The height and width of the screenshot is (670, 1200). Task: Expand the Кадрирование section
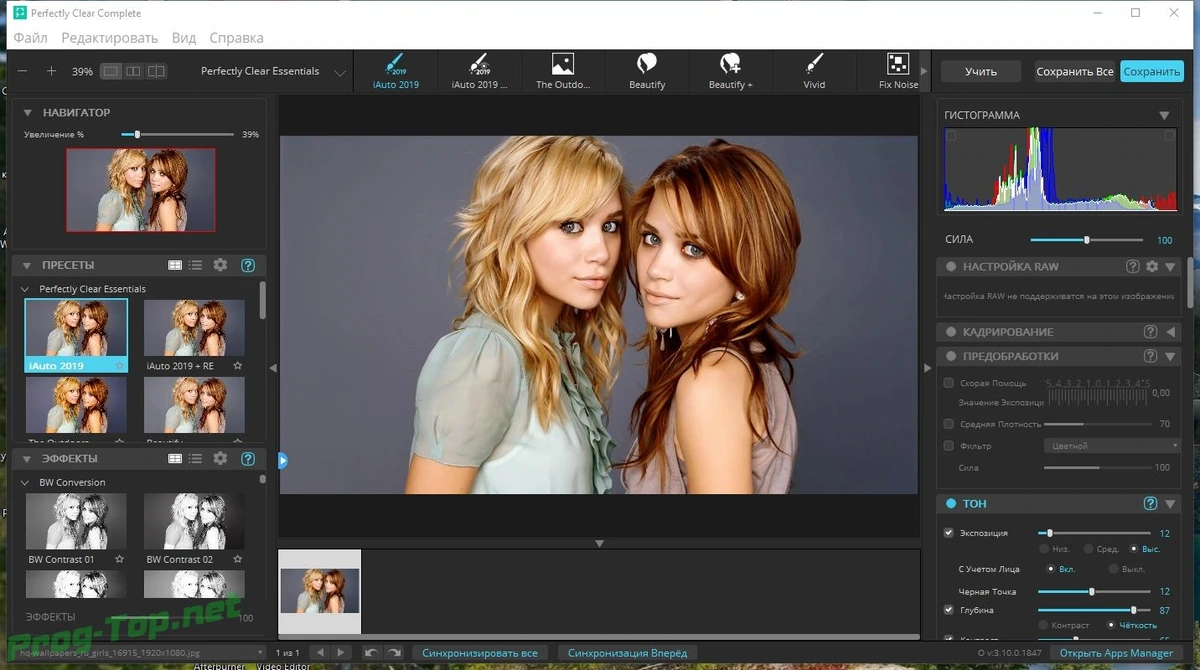tap(1171, 331)
